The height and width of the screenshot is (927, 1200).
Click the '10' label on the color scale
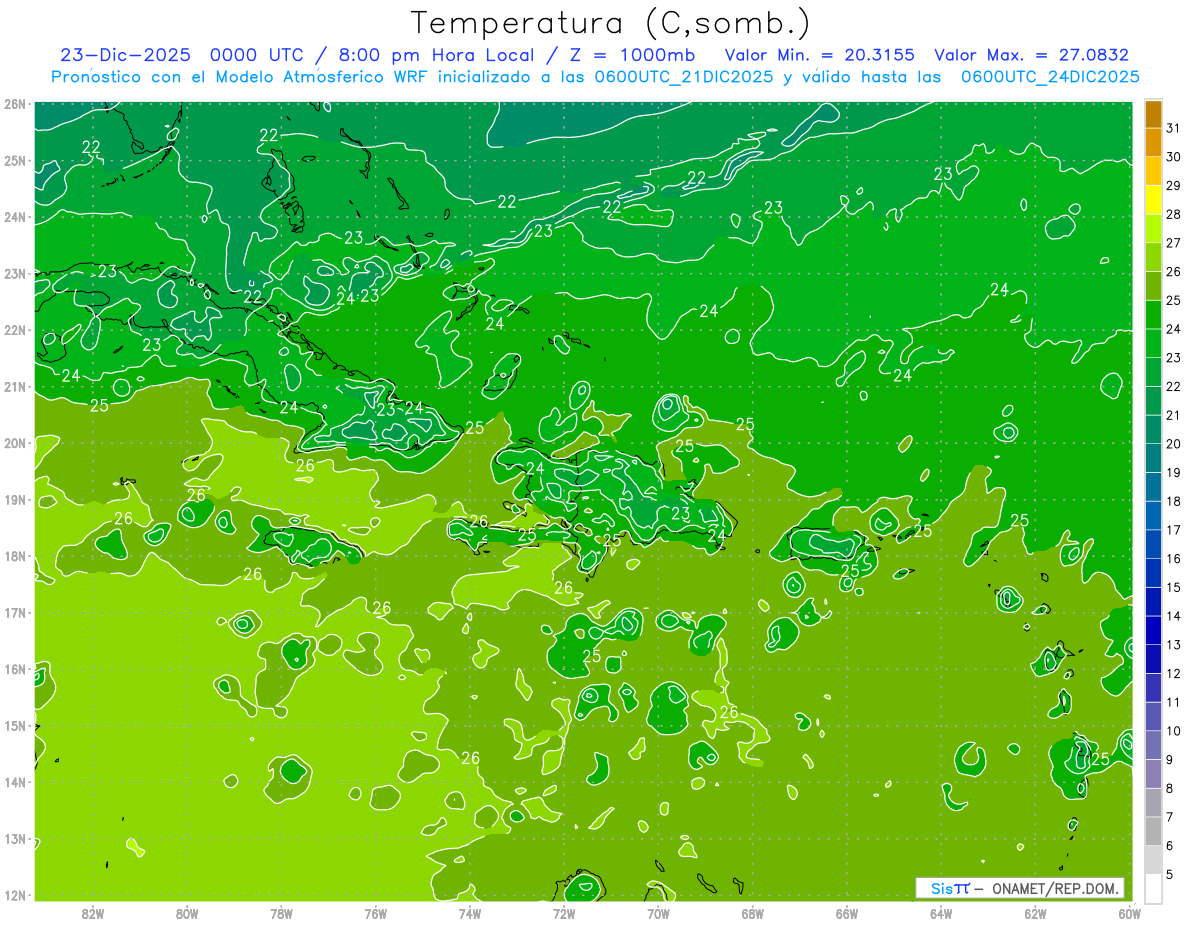(1174, 731)
